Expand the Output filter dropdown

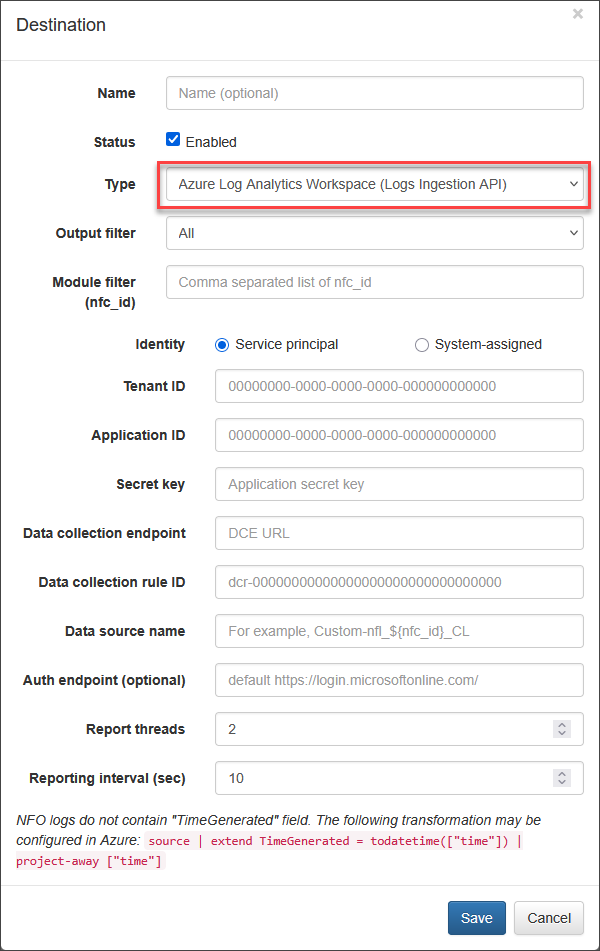(375, 234)
